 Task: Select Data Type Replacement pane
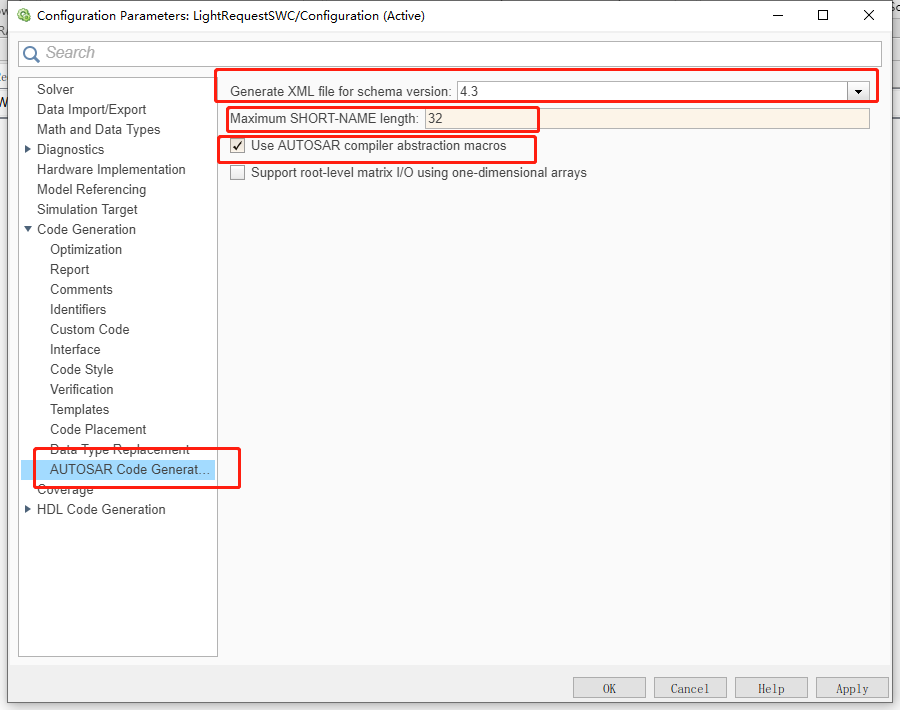(x=119, y=449)
